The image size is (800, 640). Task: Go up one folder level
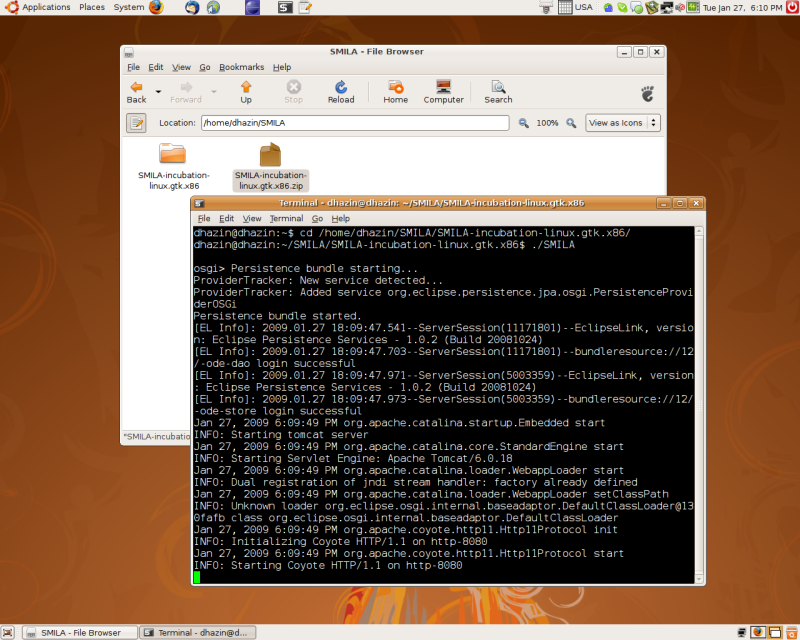[x=246, y=92]
